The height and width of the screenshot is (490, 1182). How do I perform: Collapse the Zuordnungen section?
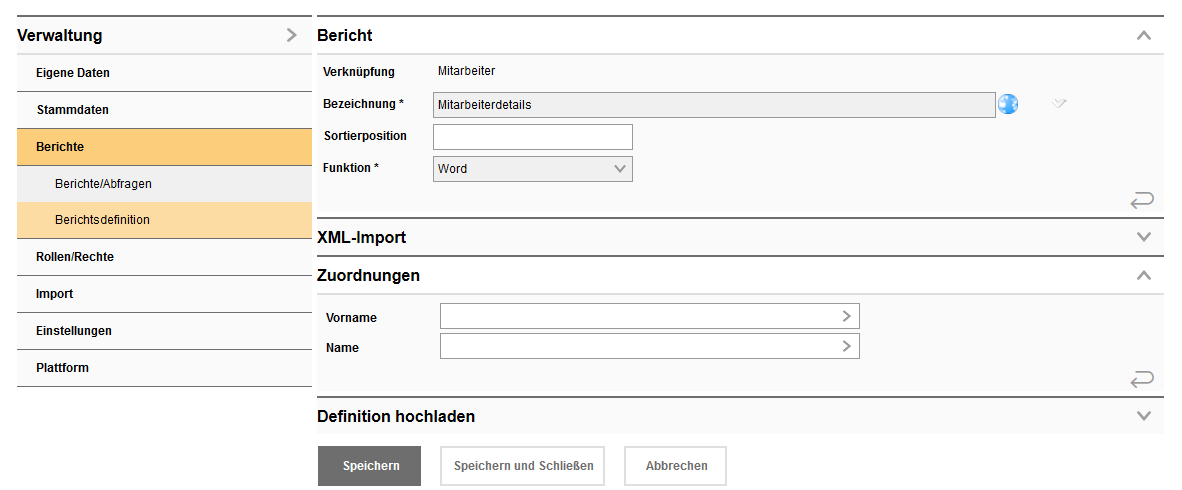click(1144, 276)
